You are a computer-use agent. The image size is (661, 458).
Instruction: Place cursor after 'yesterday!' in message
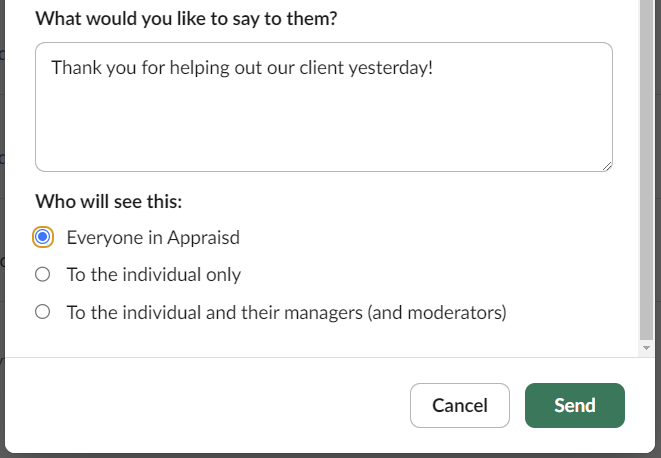[x=435, y=67]
